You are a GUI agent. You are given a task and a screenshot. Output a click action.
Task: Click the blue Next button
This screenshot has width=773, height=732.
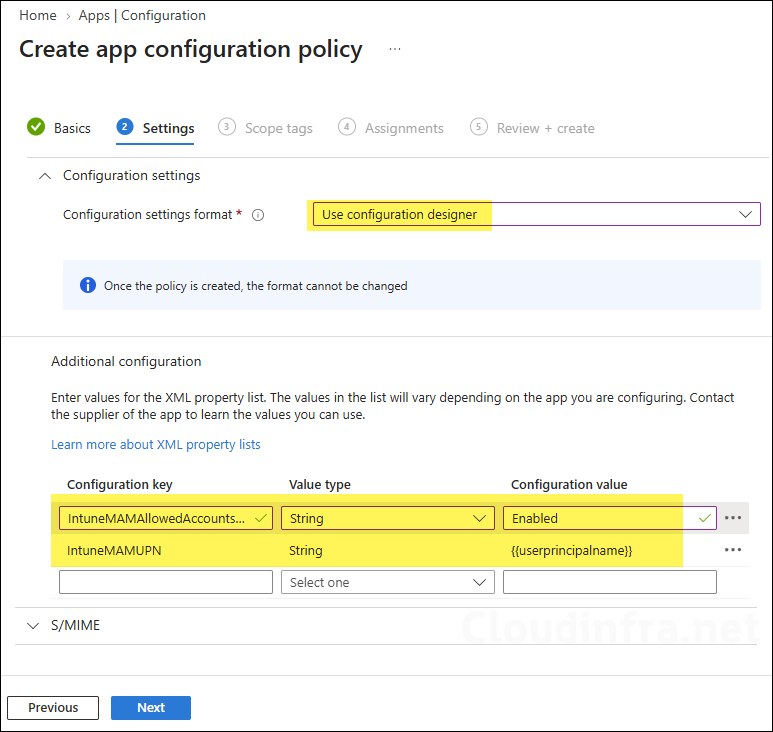click(151, 707)
